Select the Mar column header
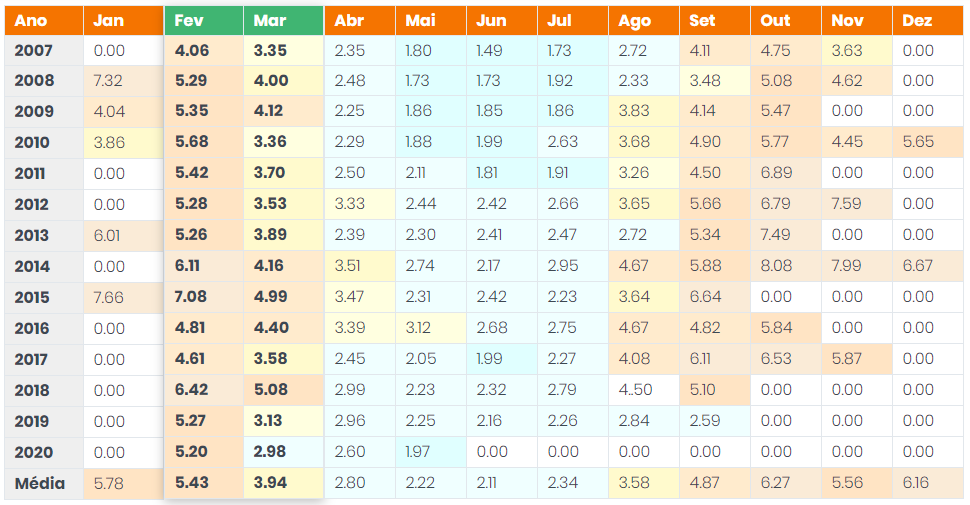Screen dimensions: 970x505 pyautogui.click(x=283, y=20)
